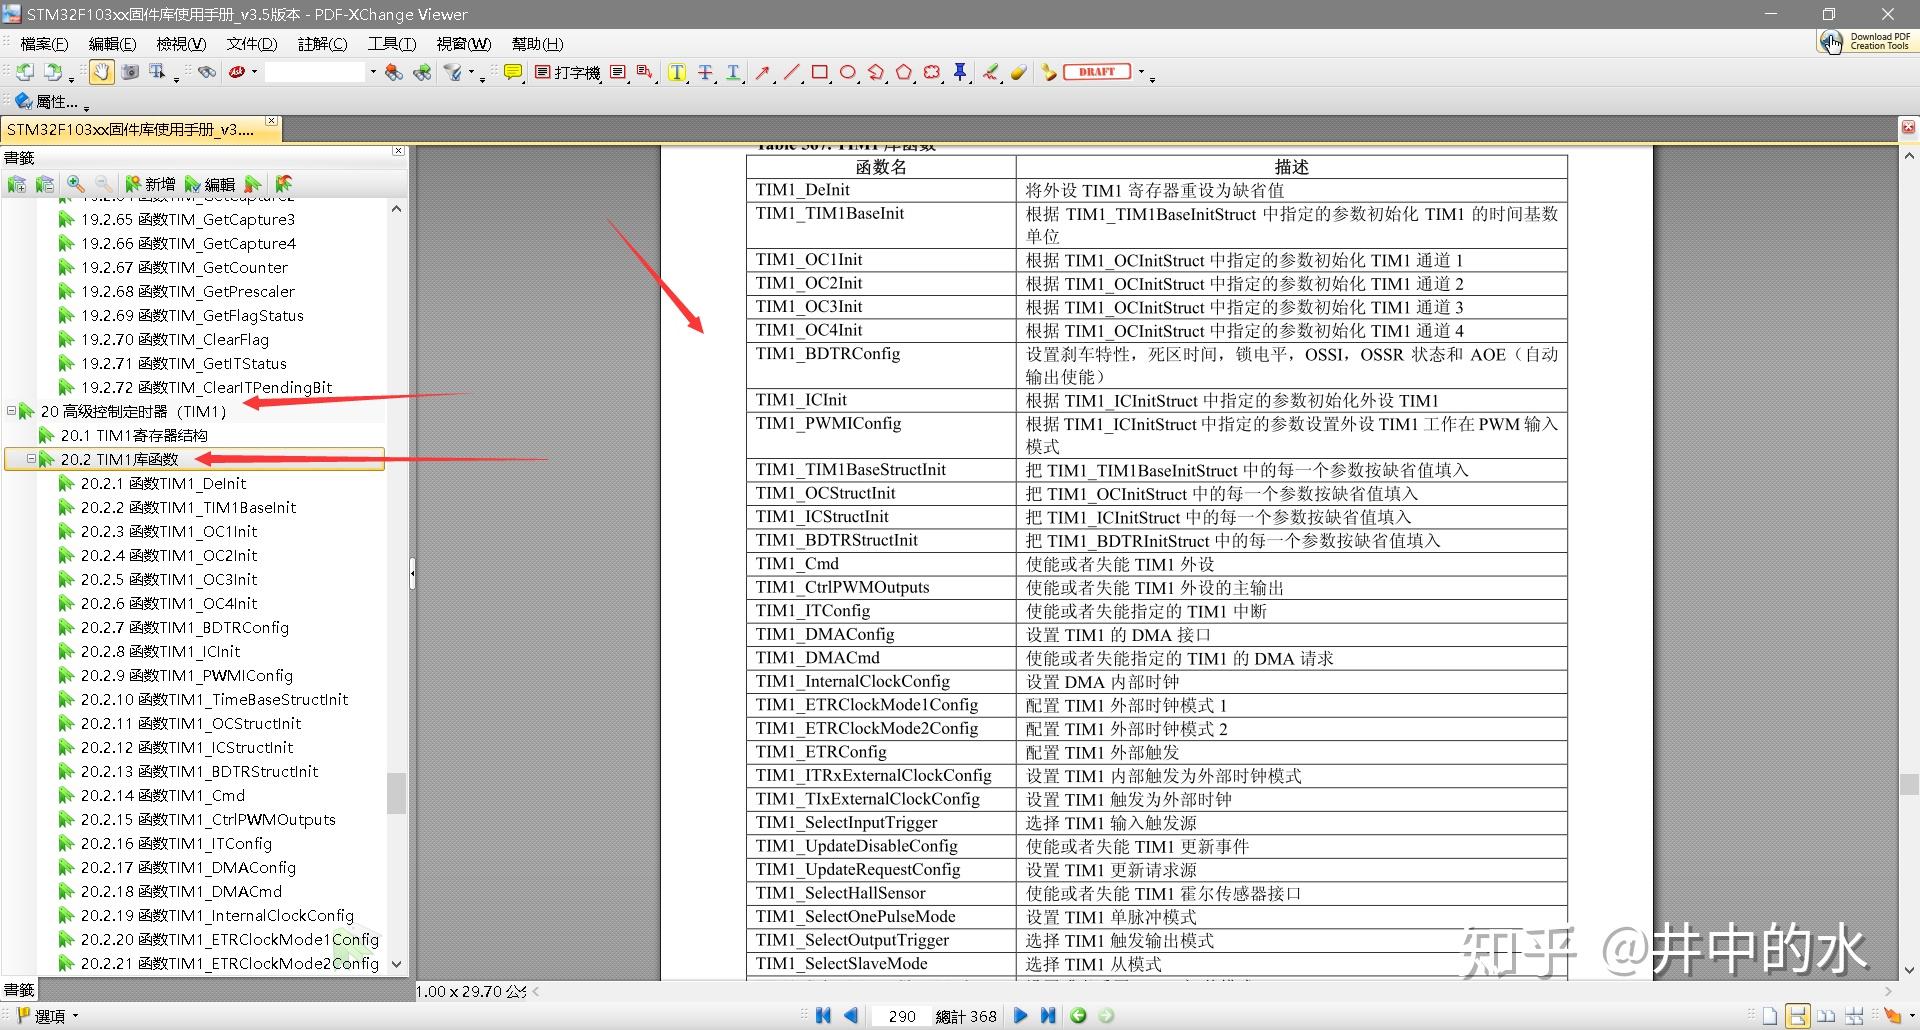Click 編輯 to edit the bookmark
This screenshot has height=1030, width=1920.
210,184
